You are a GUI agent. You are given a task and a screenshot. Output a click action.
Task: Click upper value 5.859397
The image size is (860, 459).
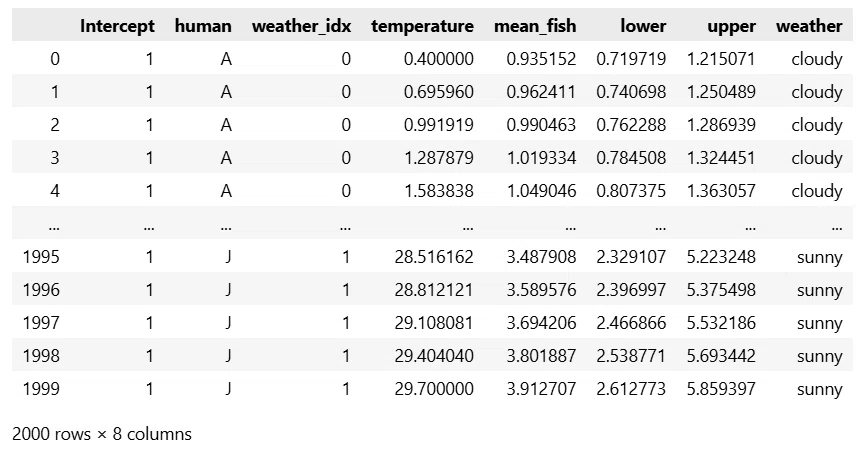click(721, 389)
